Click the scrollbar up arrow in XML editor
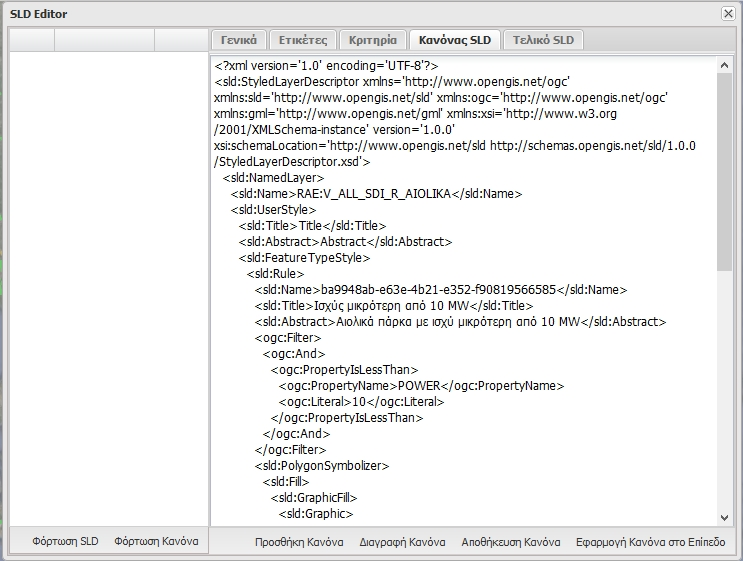The height and width of the screenshot is (561, 743). 725,65
